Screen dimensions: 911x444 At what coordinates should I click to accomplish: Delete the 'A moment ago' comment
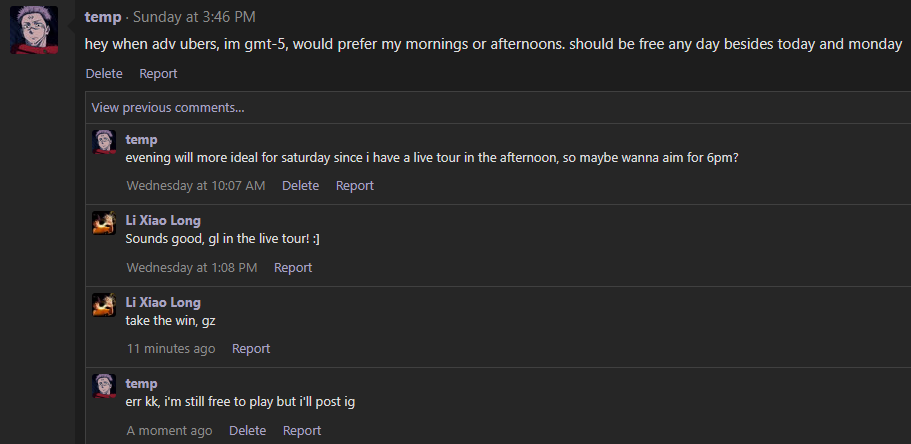[x=247, y=430]
